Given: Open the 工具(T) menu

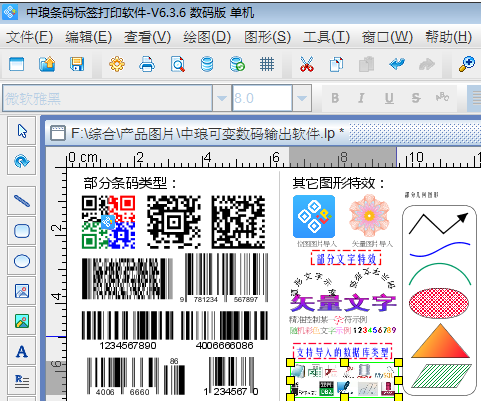Looking at the screenshot, I should (x=326, y=37).
